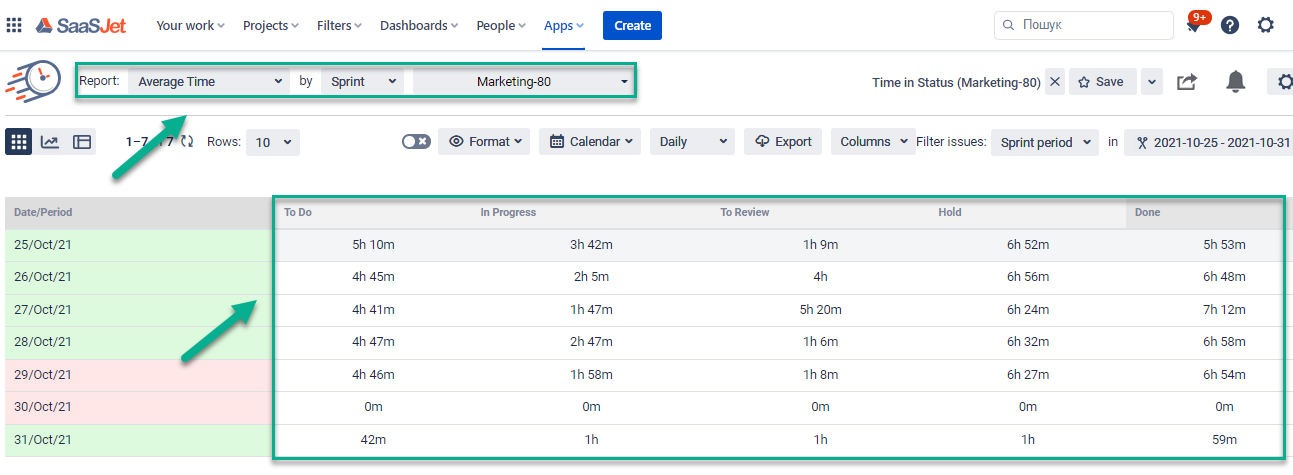Open the Filters menu
This screenshot has width=1293, height=475.
(x=339, y=25)
